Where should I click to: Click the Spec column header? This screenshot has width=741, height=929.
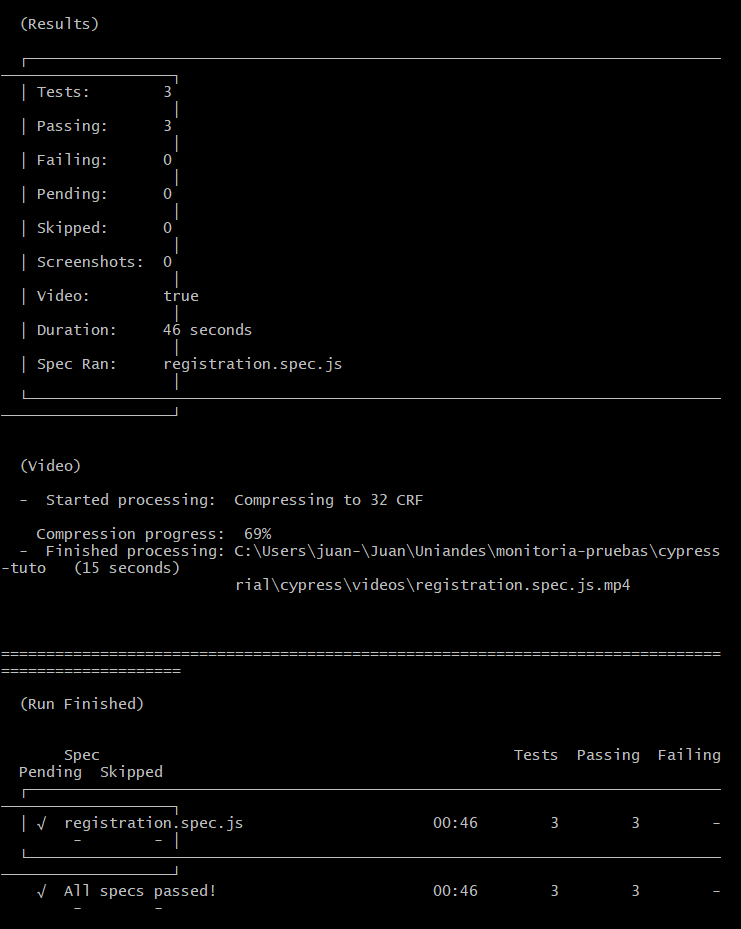pyautogui.click(x=81, y=755)
